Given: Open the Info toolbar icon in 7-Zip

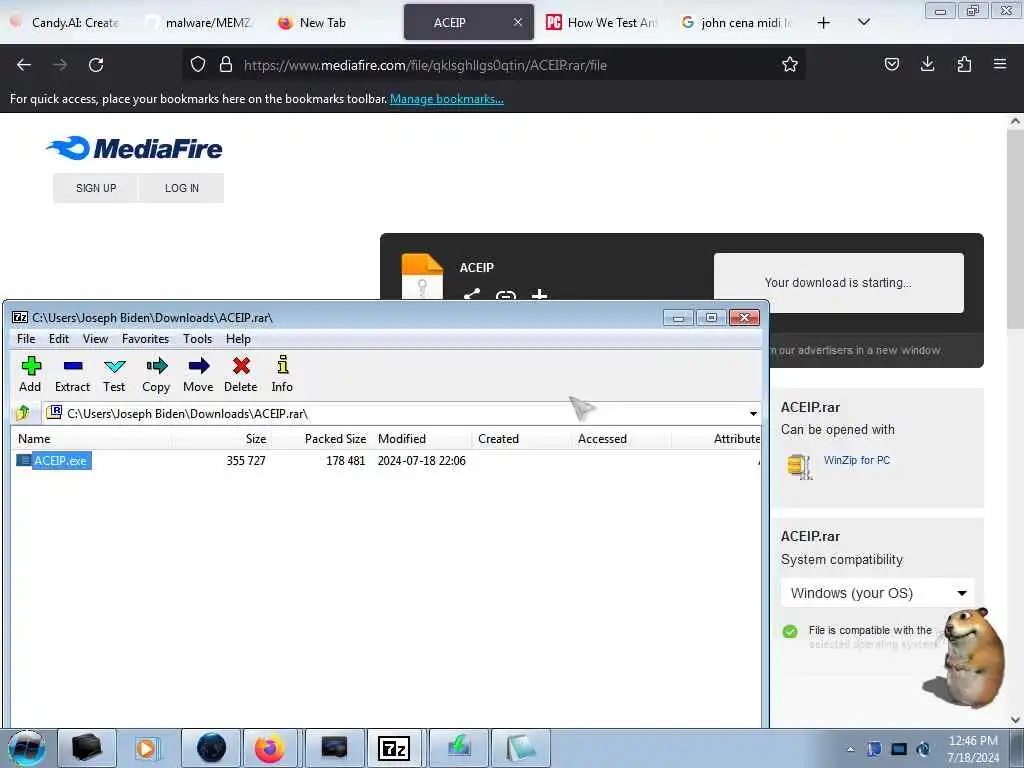Looking at the screenshot, I should point(282,374).
